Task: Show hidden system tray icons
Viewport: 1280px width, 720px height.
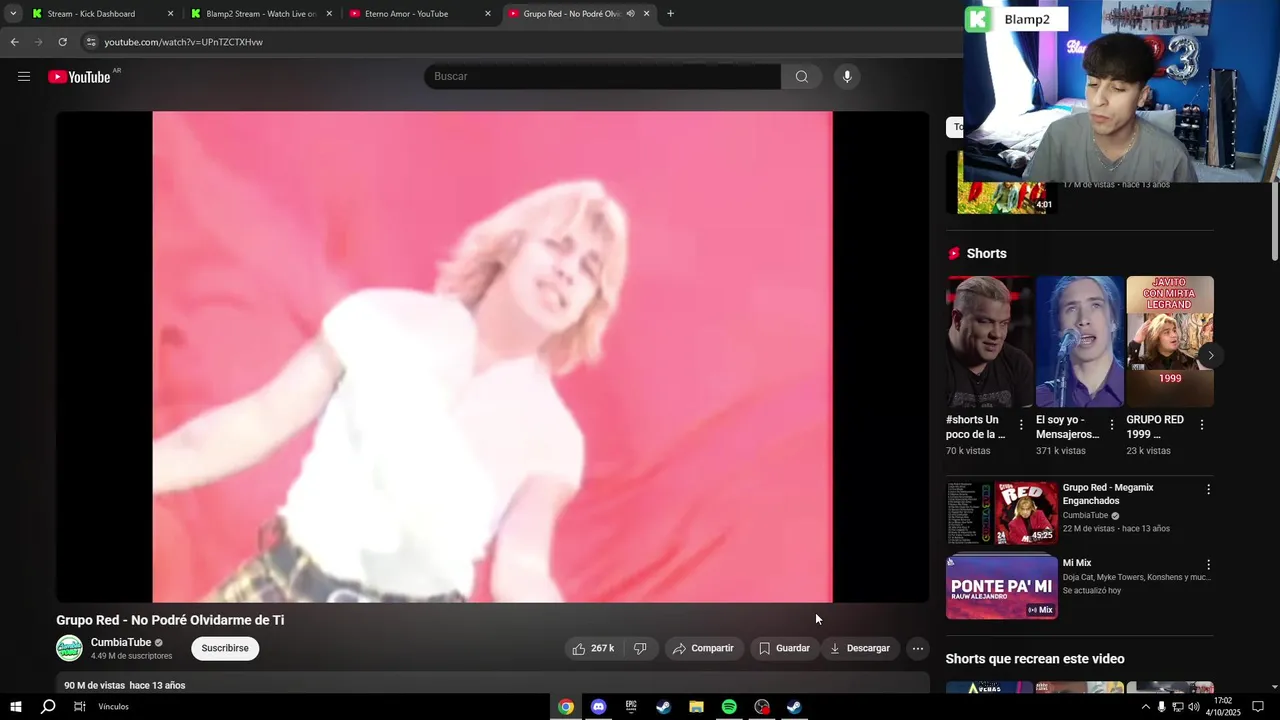Action: 1145,707
